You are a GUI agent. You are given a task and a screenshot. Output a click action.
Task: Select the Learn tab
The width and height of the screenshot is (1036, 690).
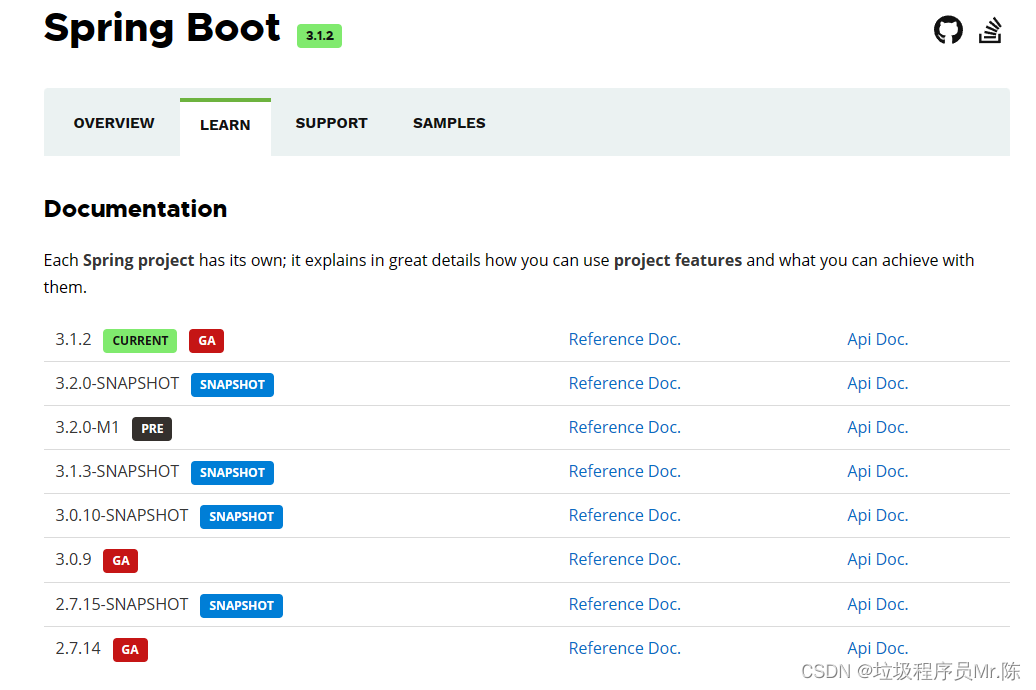[225, 125]
